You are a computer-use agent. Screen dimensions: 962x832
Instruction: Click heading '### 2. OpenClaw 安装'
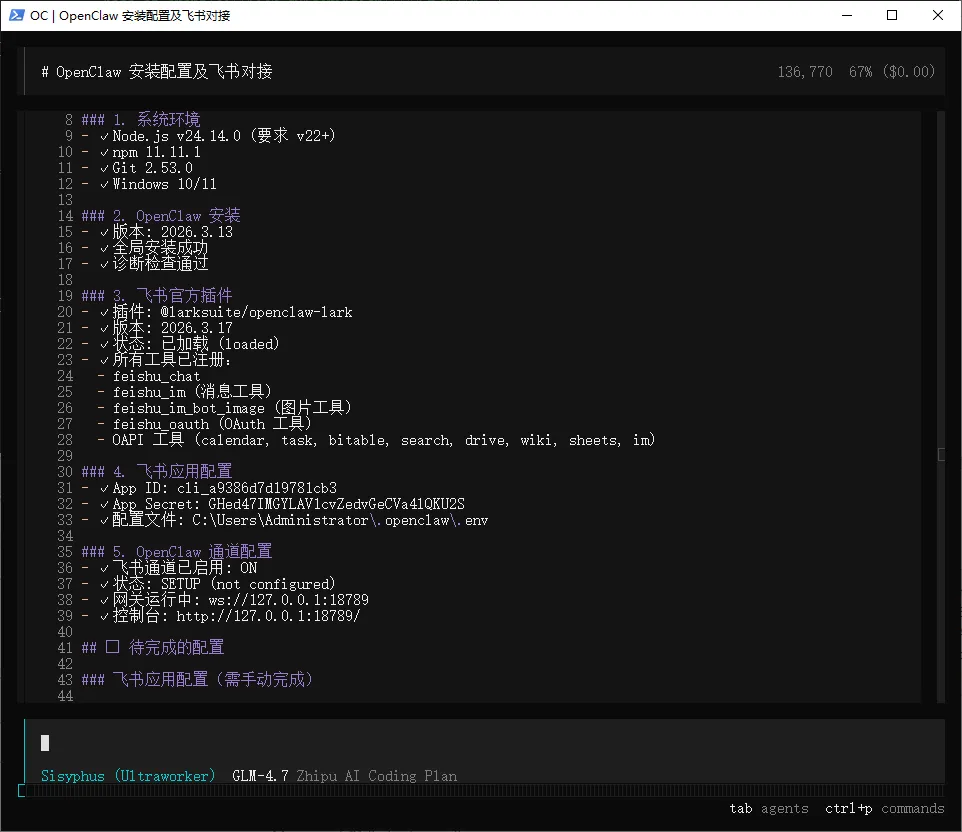(x=161, y=215)
